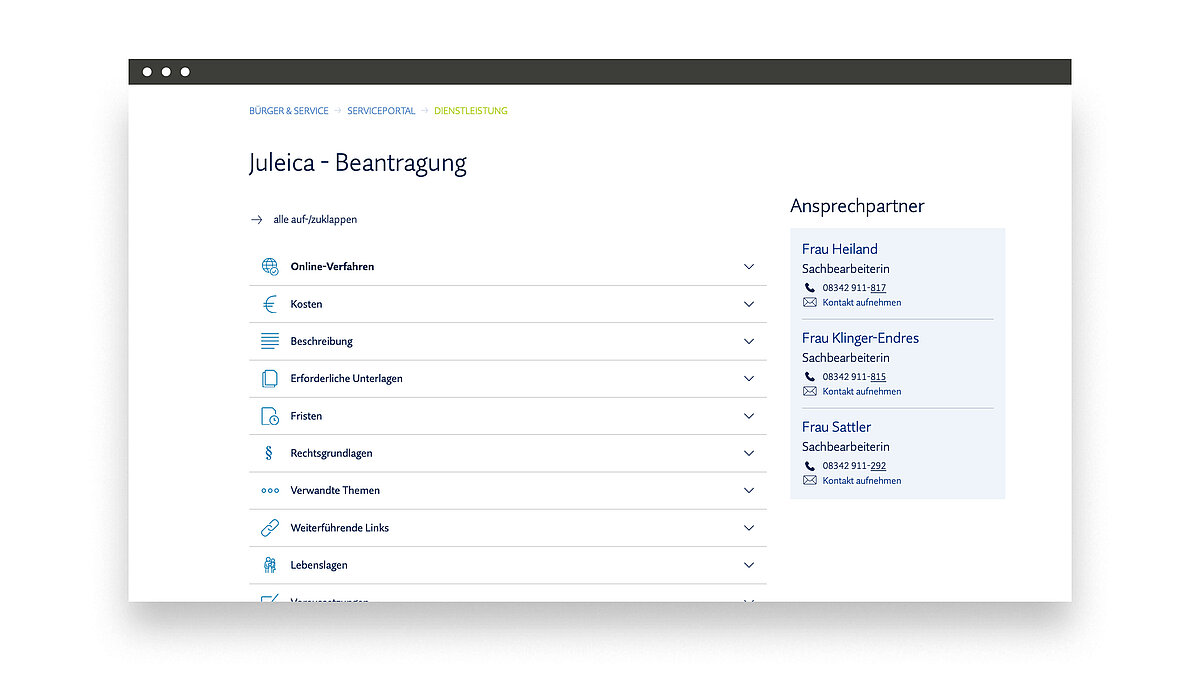Open Frau Heiland's contact profile
The width and height of the screenshot is (1200, 675).
(840, 249)
